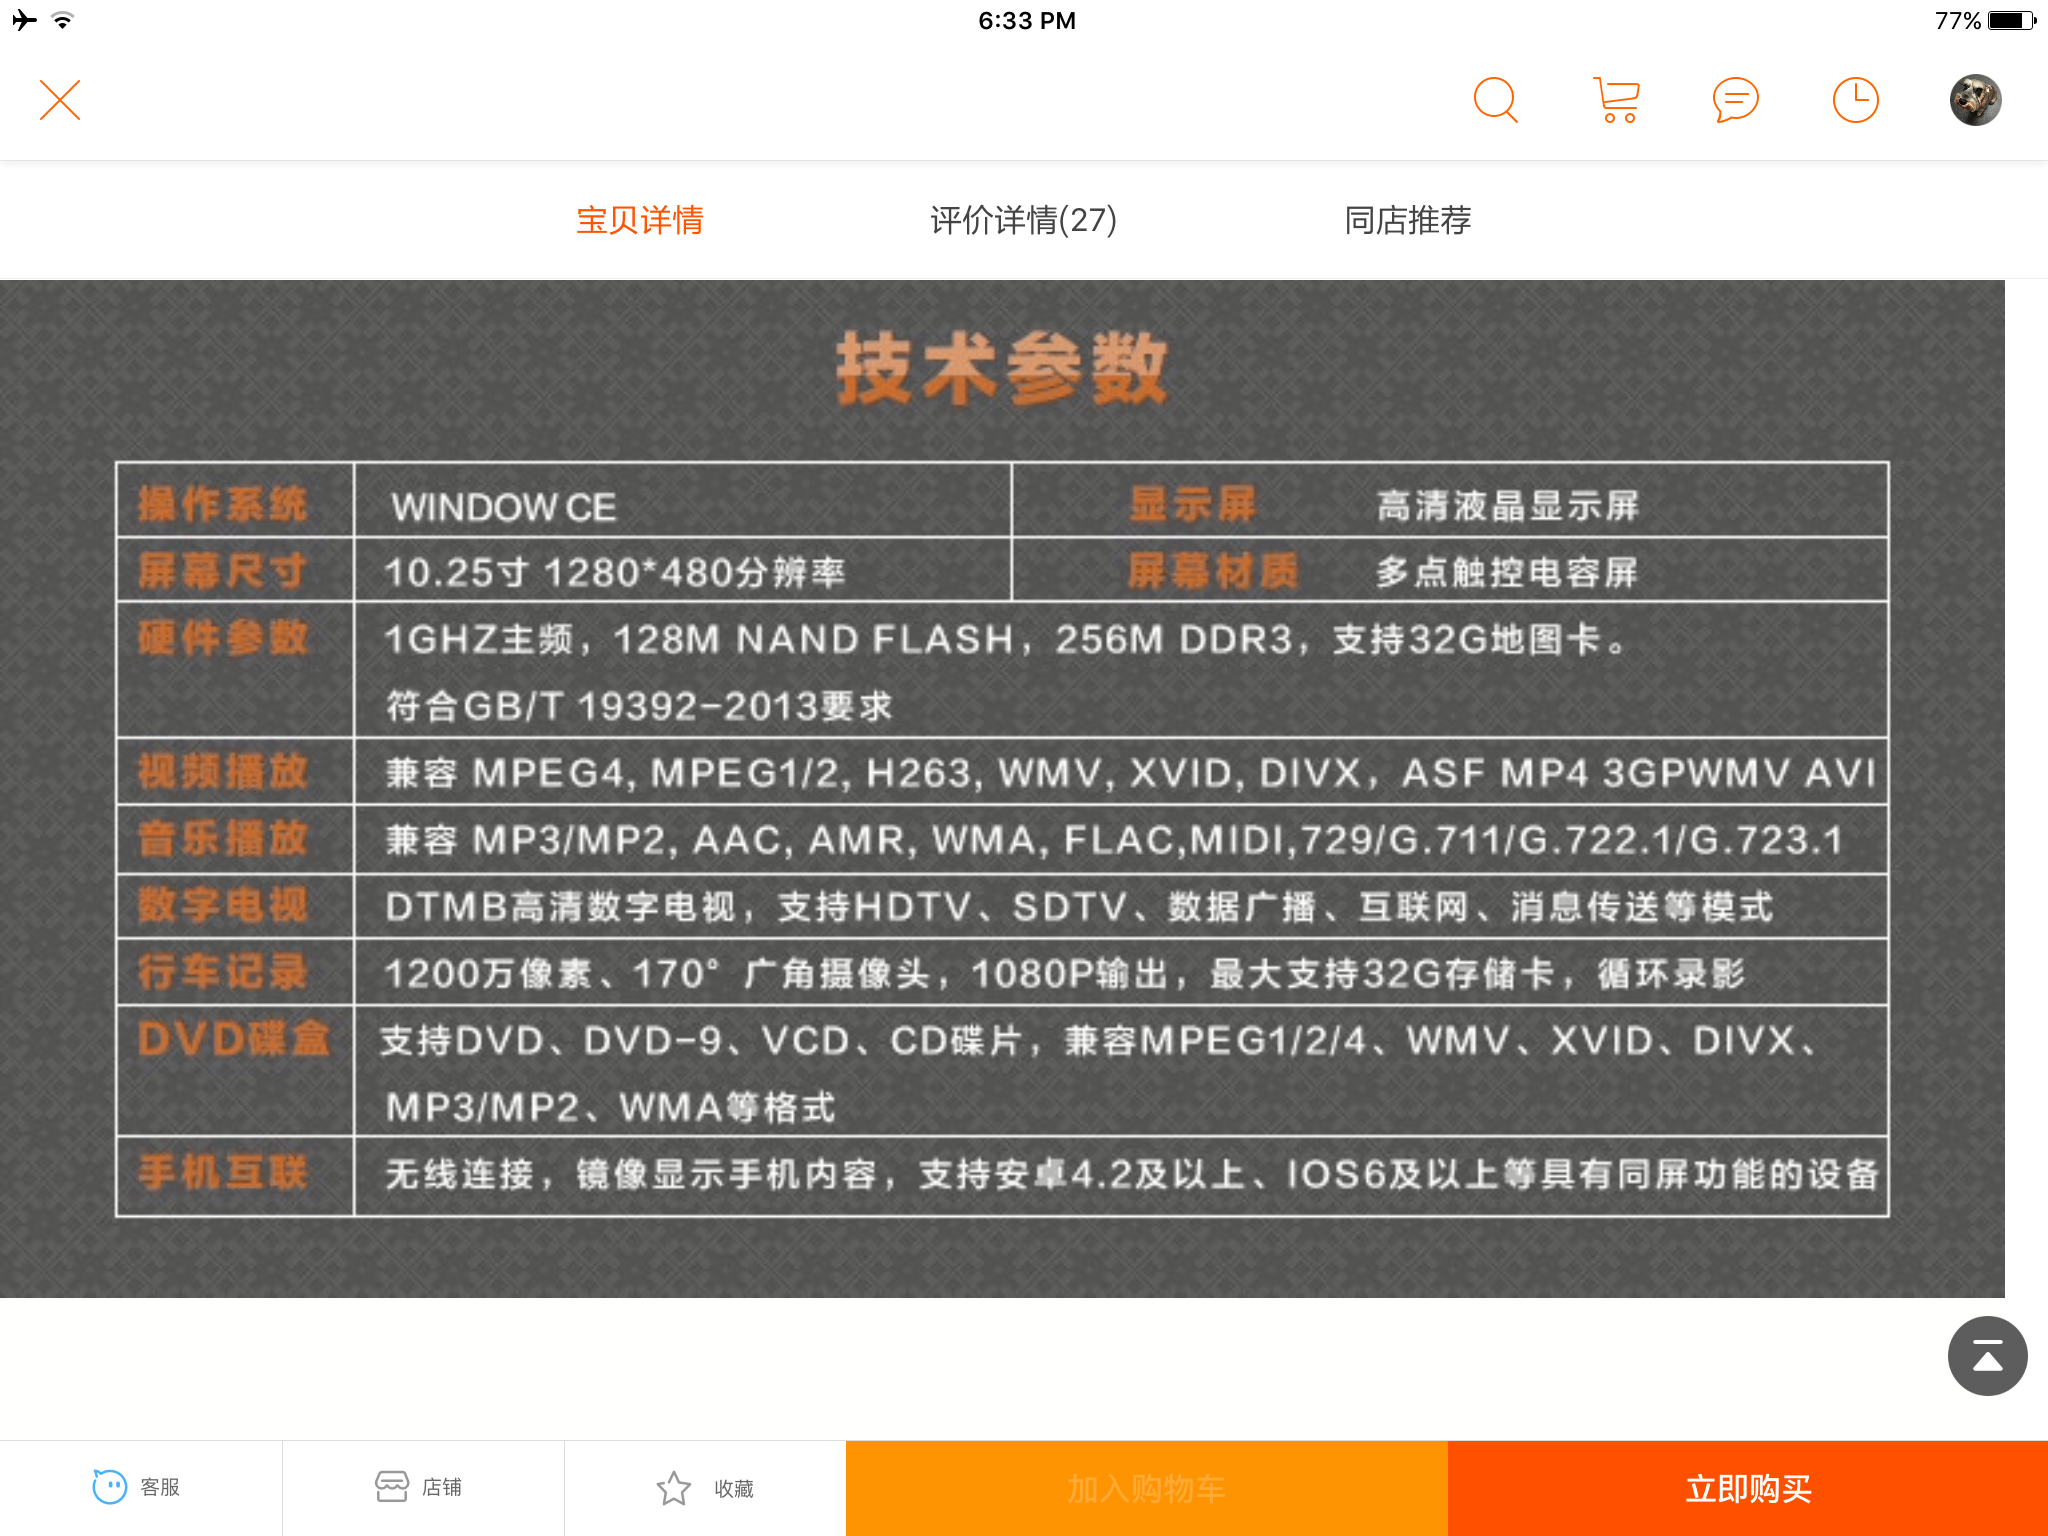Open browsing history clock icon

(1856, 100)
